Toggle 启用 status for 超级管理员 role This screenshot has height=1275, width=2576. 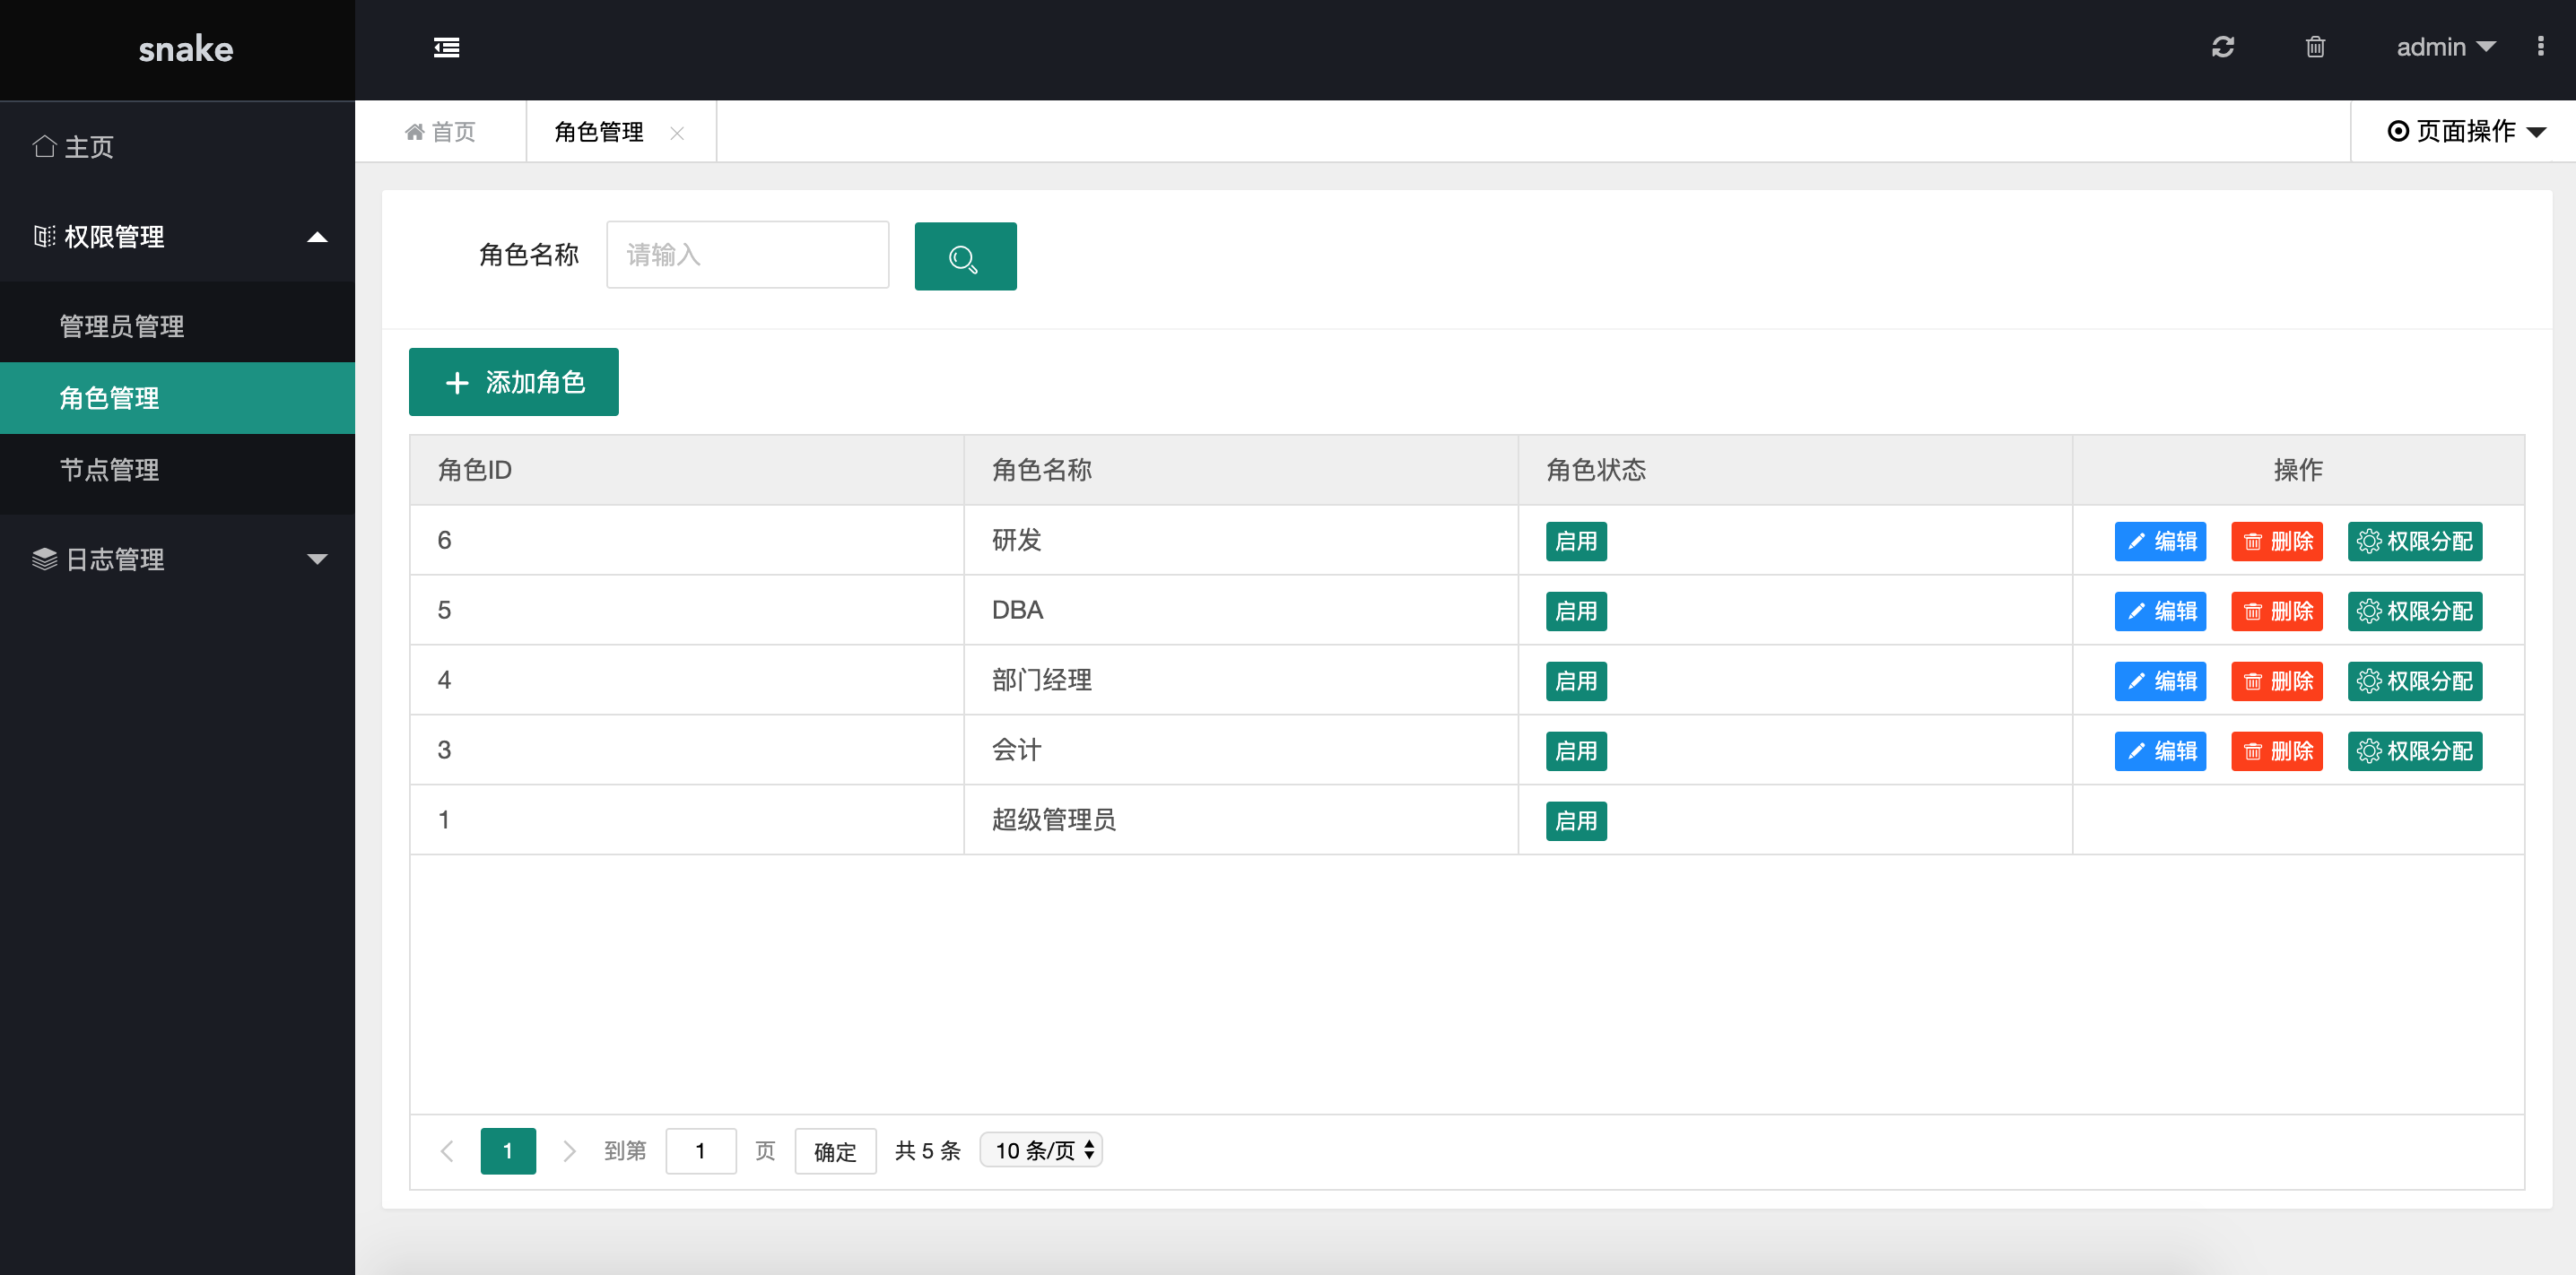click(1575, 821)
